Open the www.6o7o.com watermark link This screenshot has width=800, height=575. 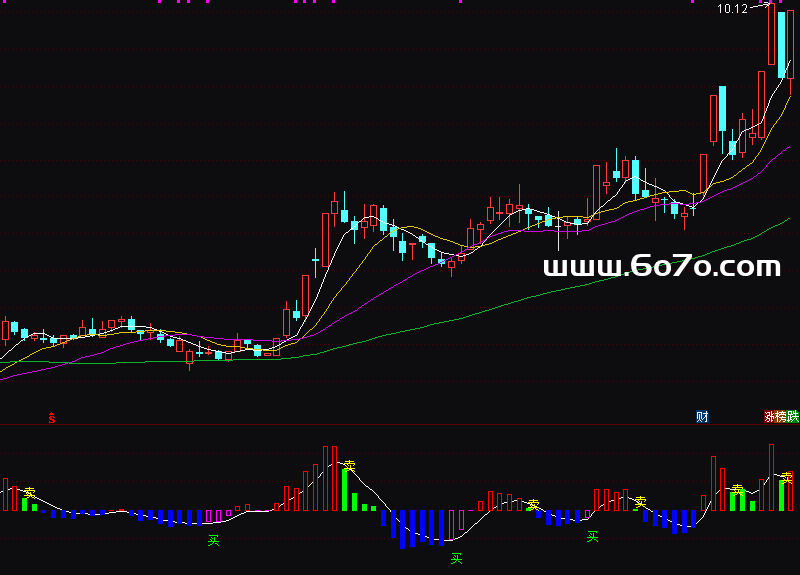pos(661,266)
